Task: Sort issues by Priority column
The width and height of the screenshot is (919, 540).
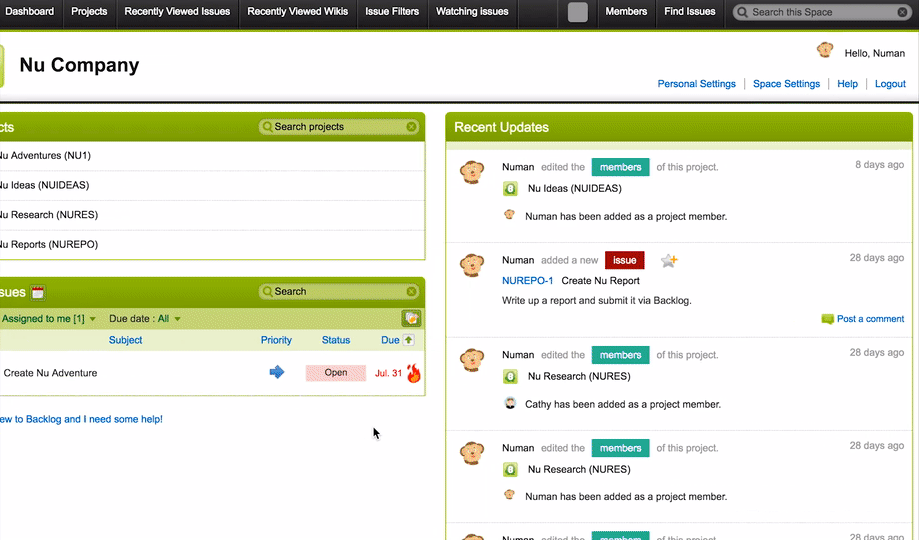Action: (276, 340)
